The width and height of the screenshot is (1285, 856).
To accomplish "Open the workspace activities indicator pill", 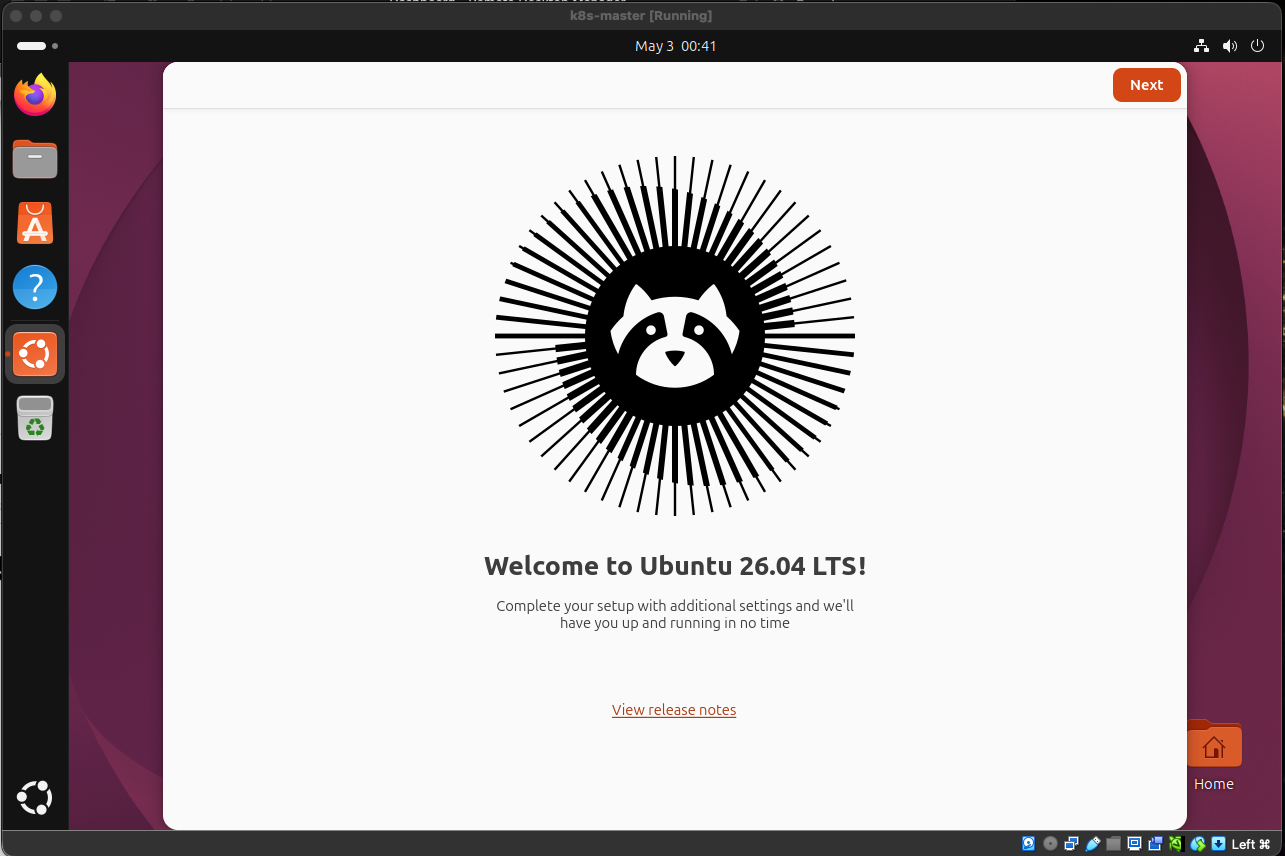I will [37, 46].
